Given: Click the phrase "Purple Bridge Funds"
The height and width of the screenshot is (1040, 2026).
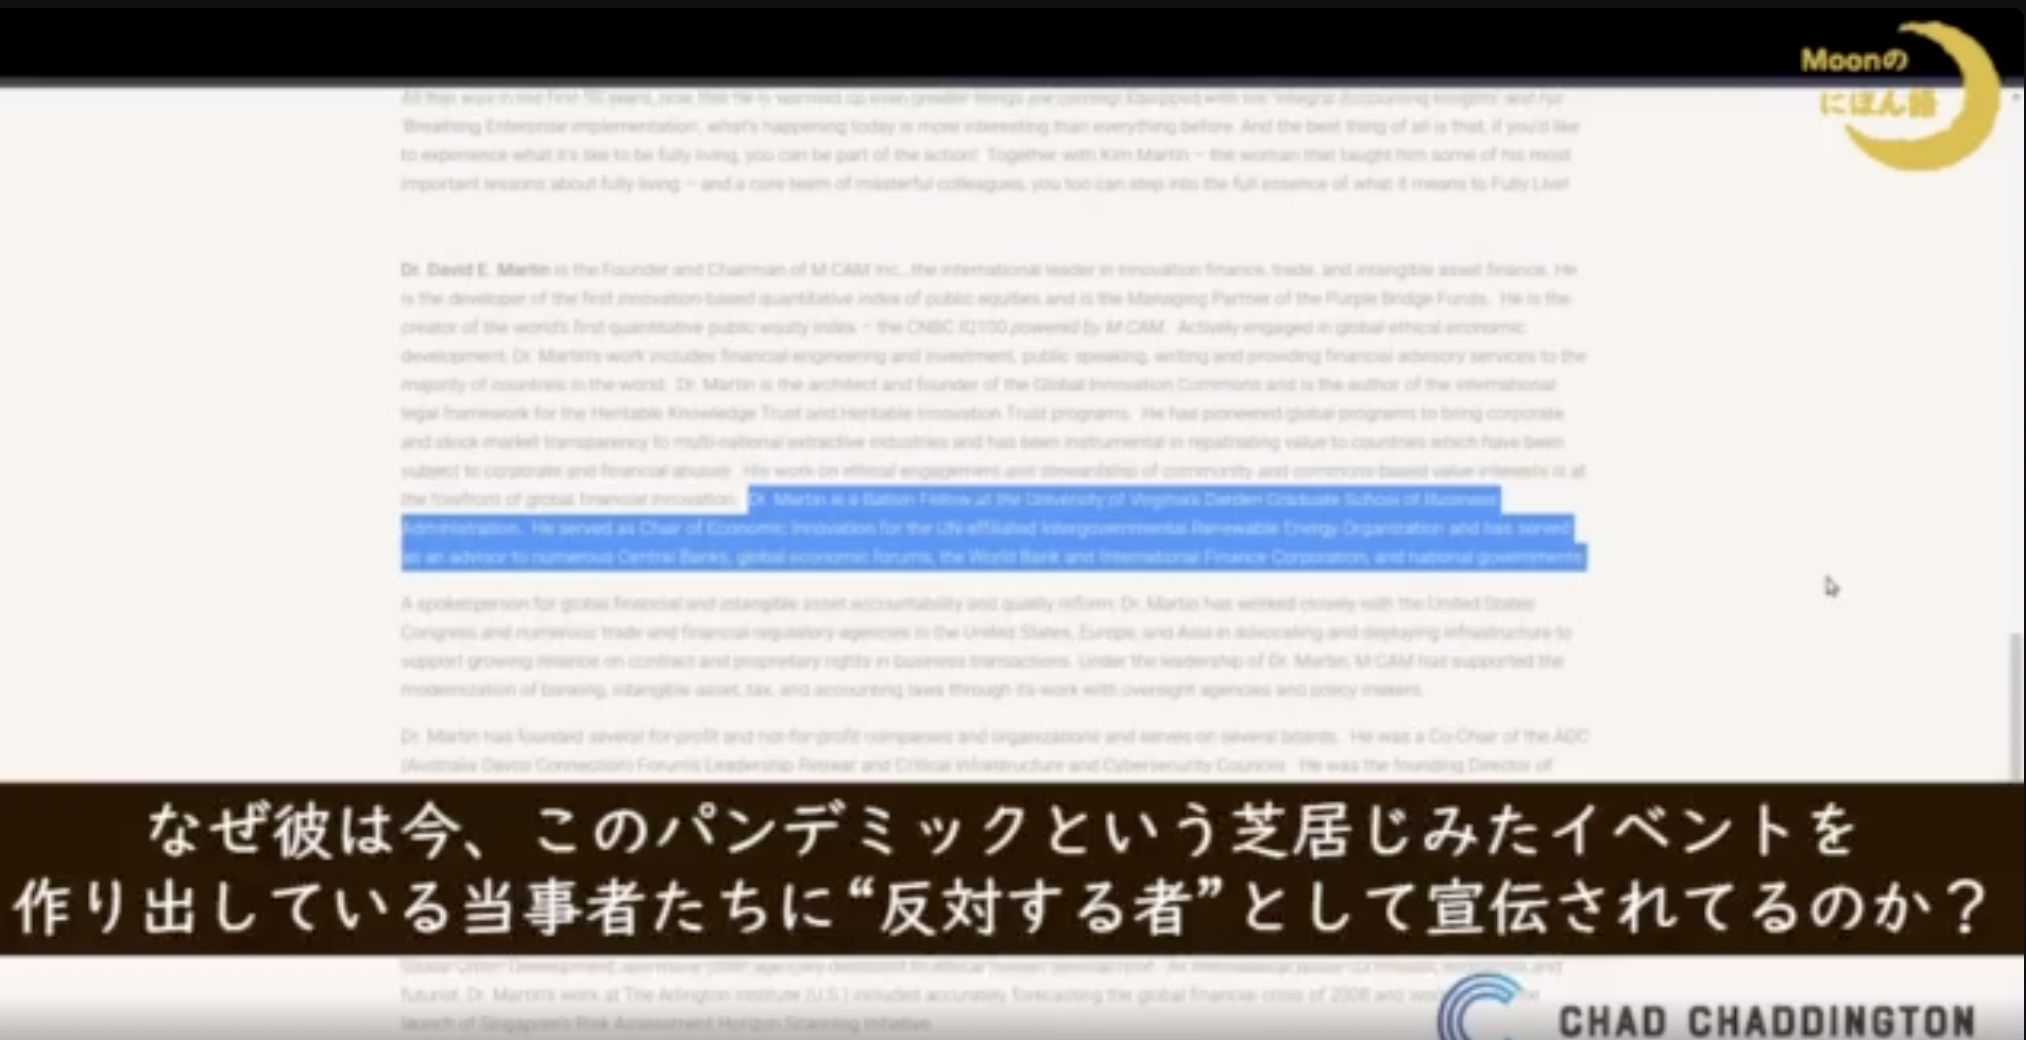Looking at the screenshot, I should pos(1407,298).
